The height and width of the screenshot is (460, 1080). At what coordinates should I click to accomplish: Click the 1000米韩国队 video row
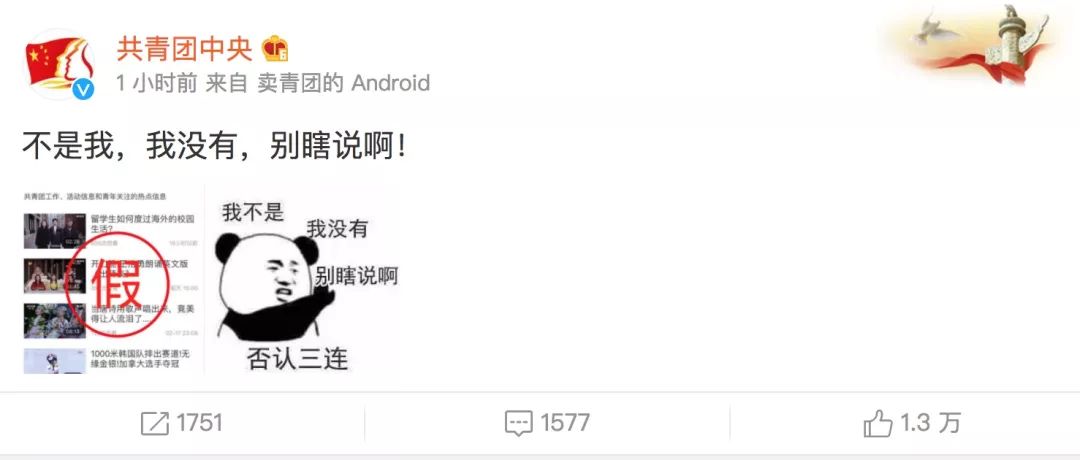(x=112, y=360)
